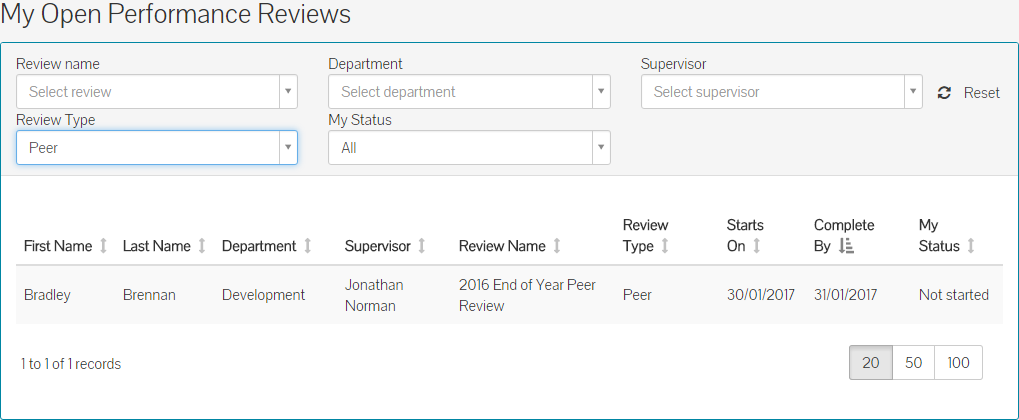Sort by Review Name column arrow icon
The image size is (1019, 420).
coord(557,246)
